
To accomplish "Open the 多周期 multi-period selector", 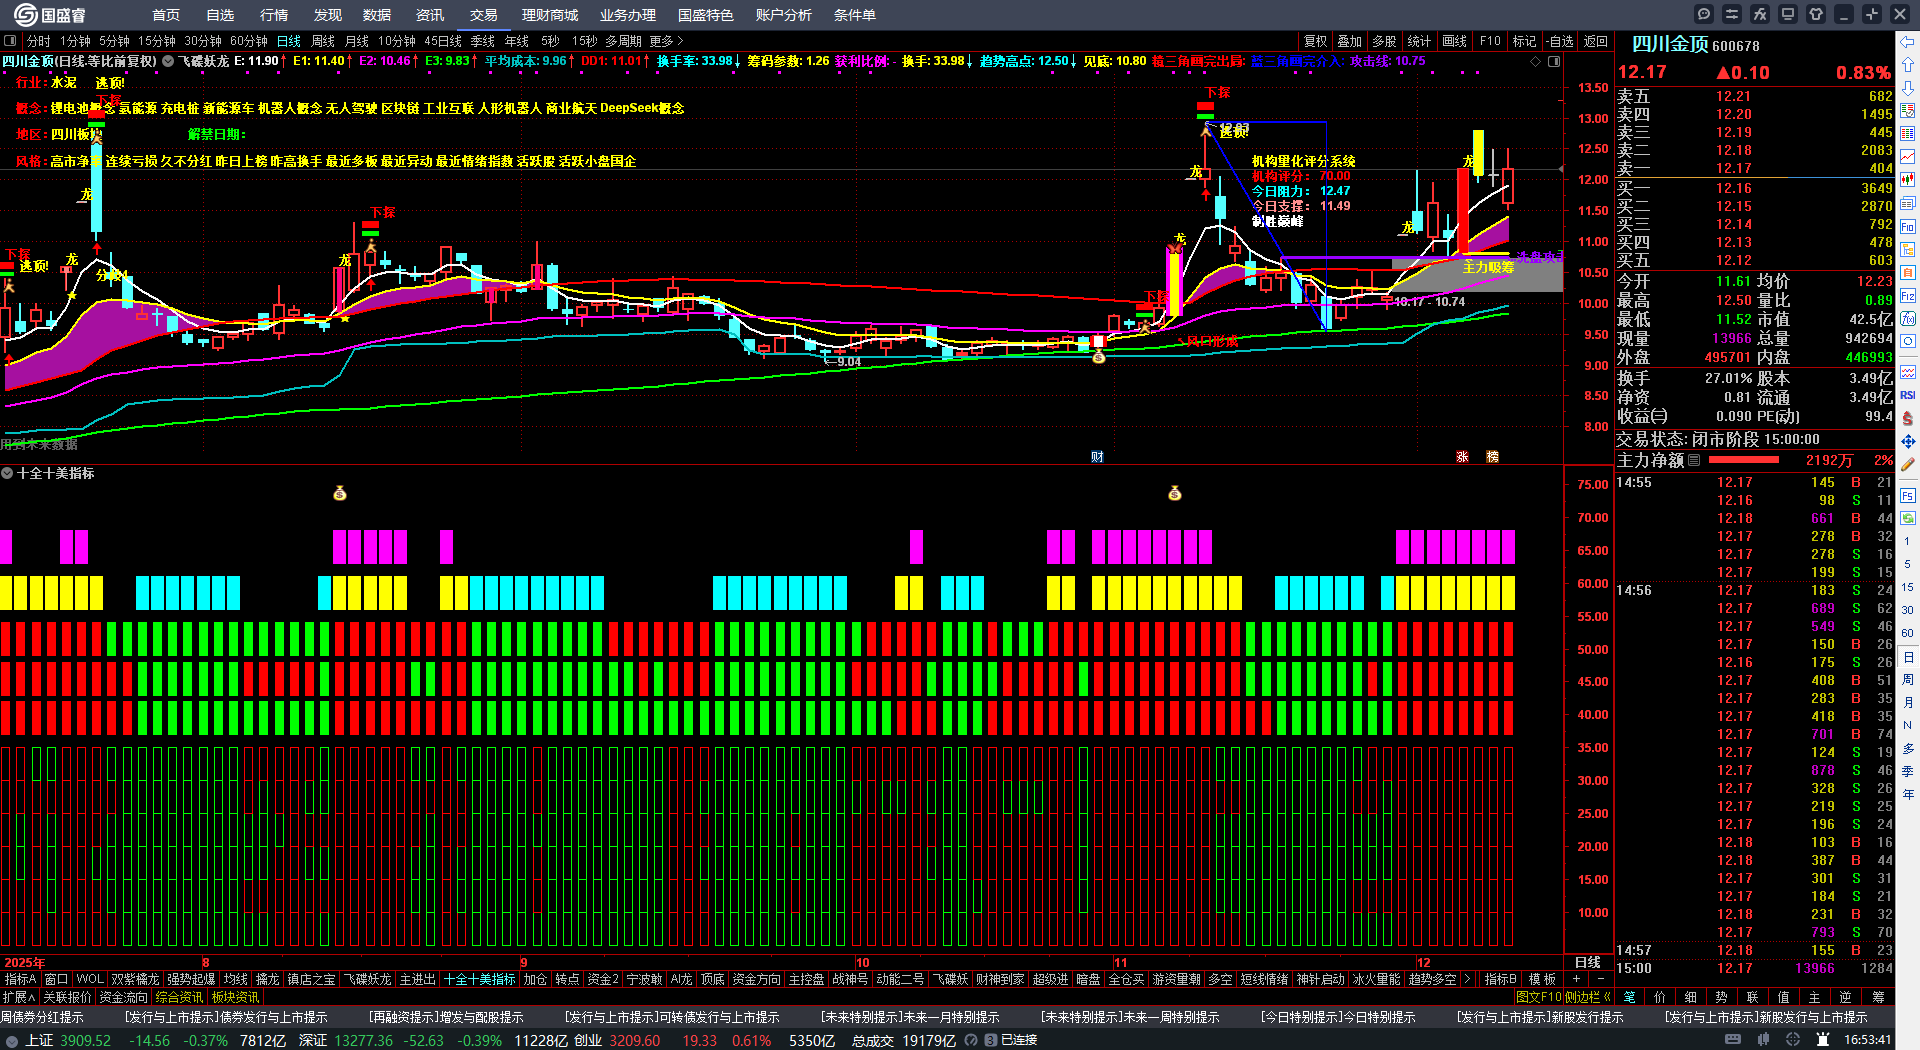I will (x=623, y=41).
